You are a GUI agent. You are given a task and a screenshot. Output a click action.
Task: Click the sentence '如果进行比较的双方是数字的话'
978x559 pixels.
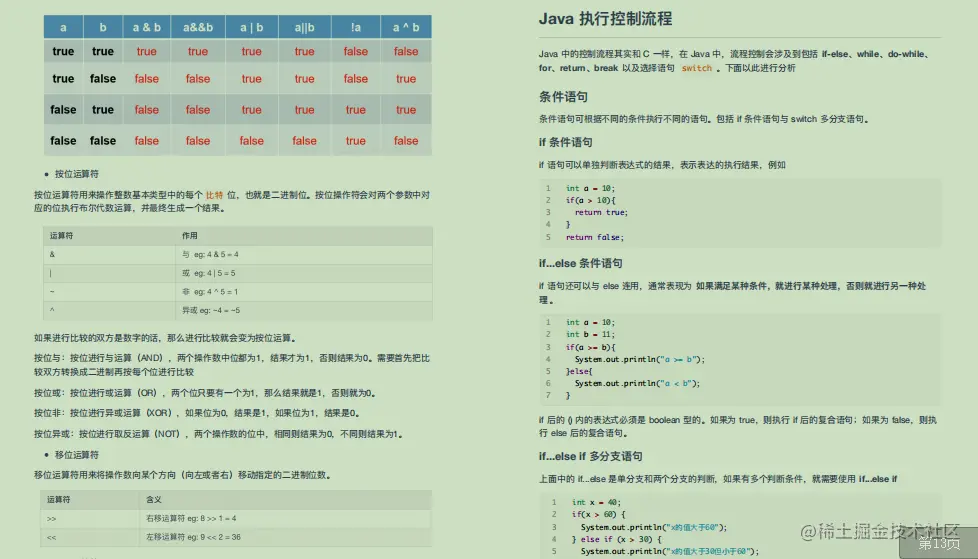[x=165, y=338]
